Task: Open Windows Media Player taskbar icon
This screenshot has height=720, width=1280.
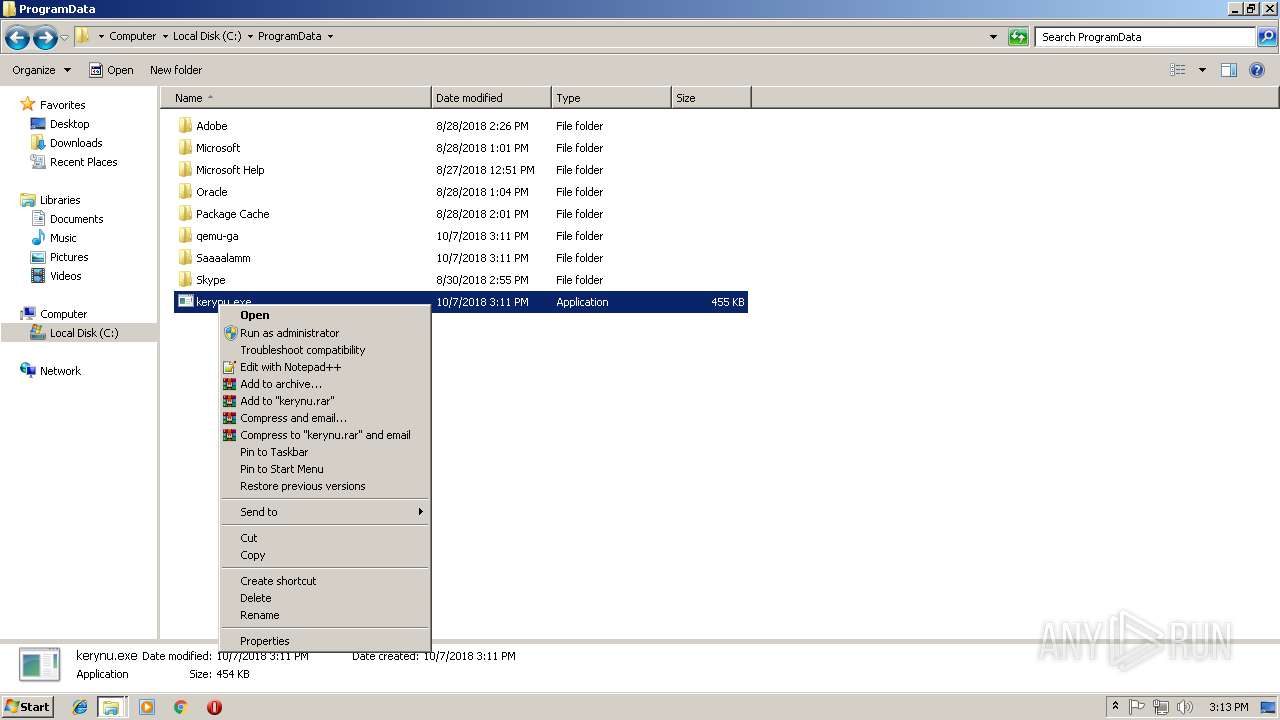Action: click(147, 707)
